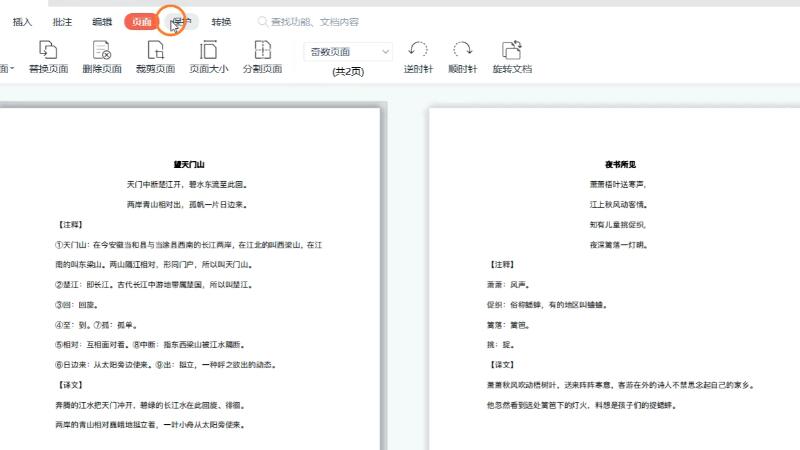Rotate counterclockwise with the 逆时针 icon
The width and height of the screenshot is (800, 450).
pyautogui.click(x=418, y=57)
